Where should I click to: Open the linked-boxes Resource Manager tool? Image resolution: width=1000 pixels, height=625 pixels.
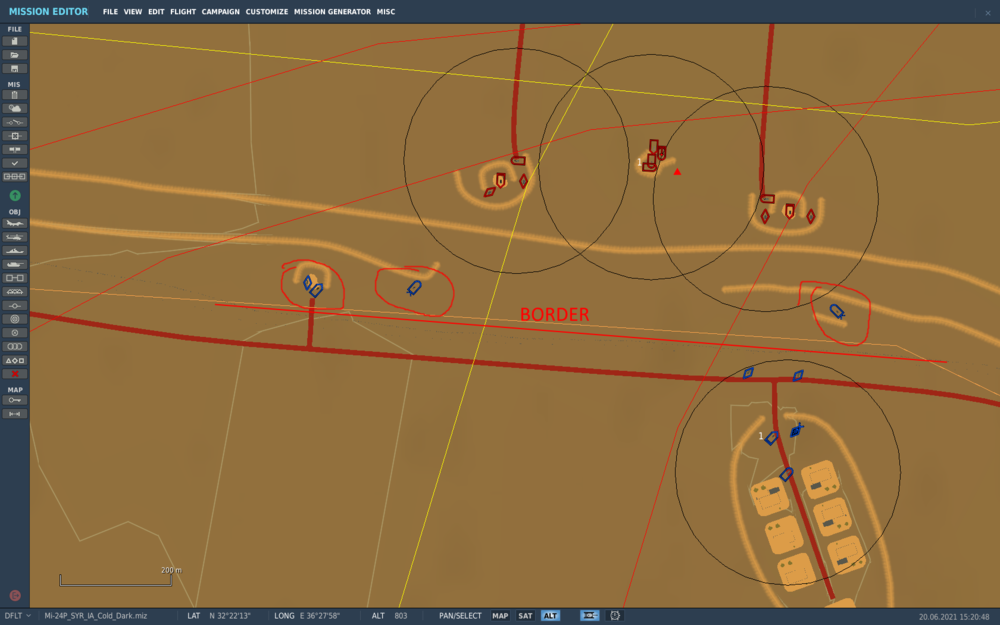[15, 177]
